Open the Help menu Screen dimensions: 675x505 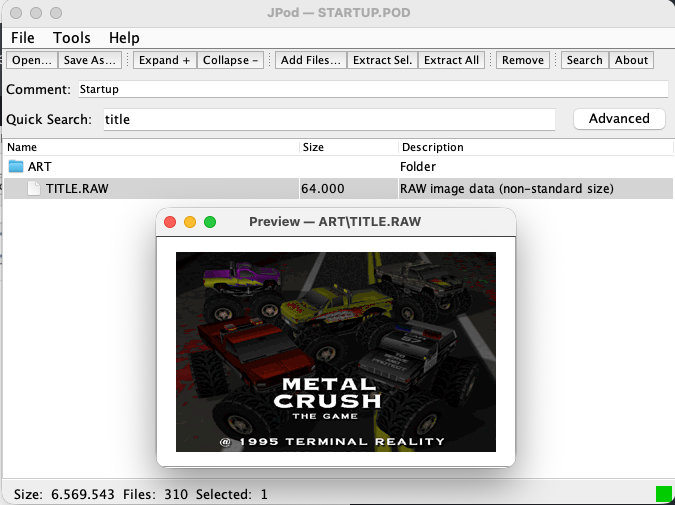[124, 38]
